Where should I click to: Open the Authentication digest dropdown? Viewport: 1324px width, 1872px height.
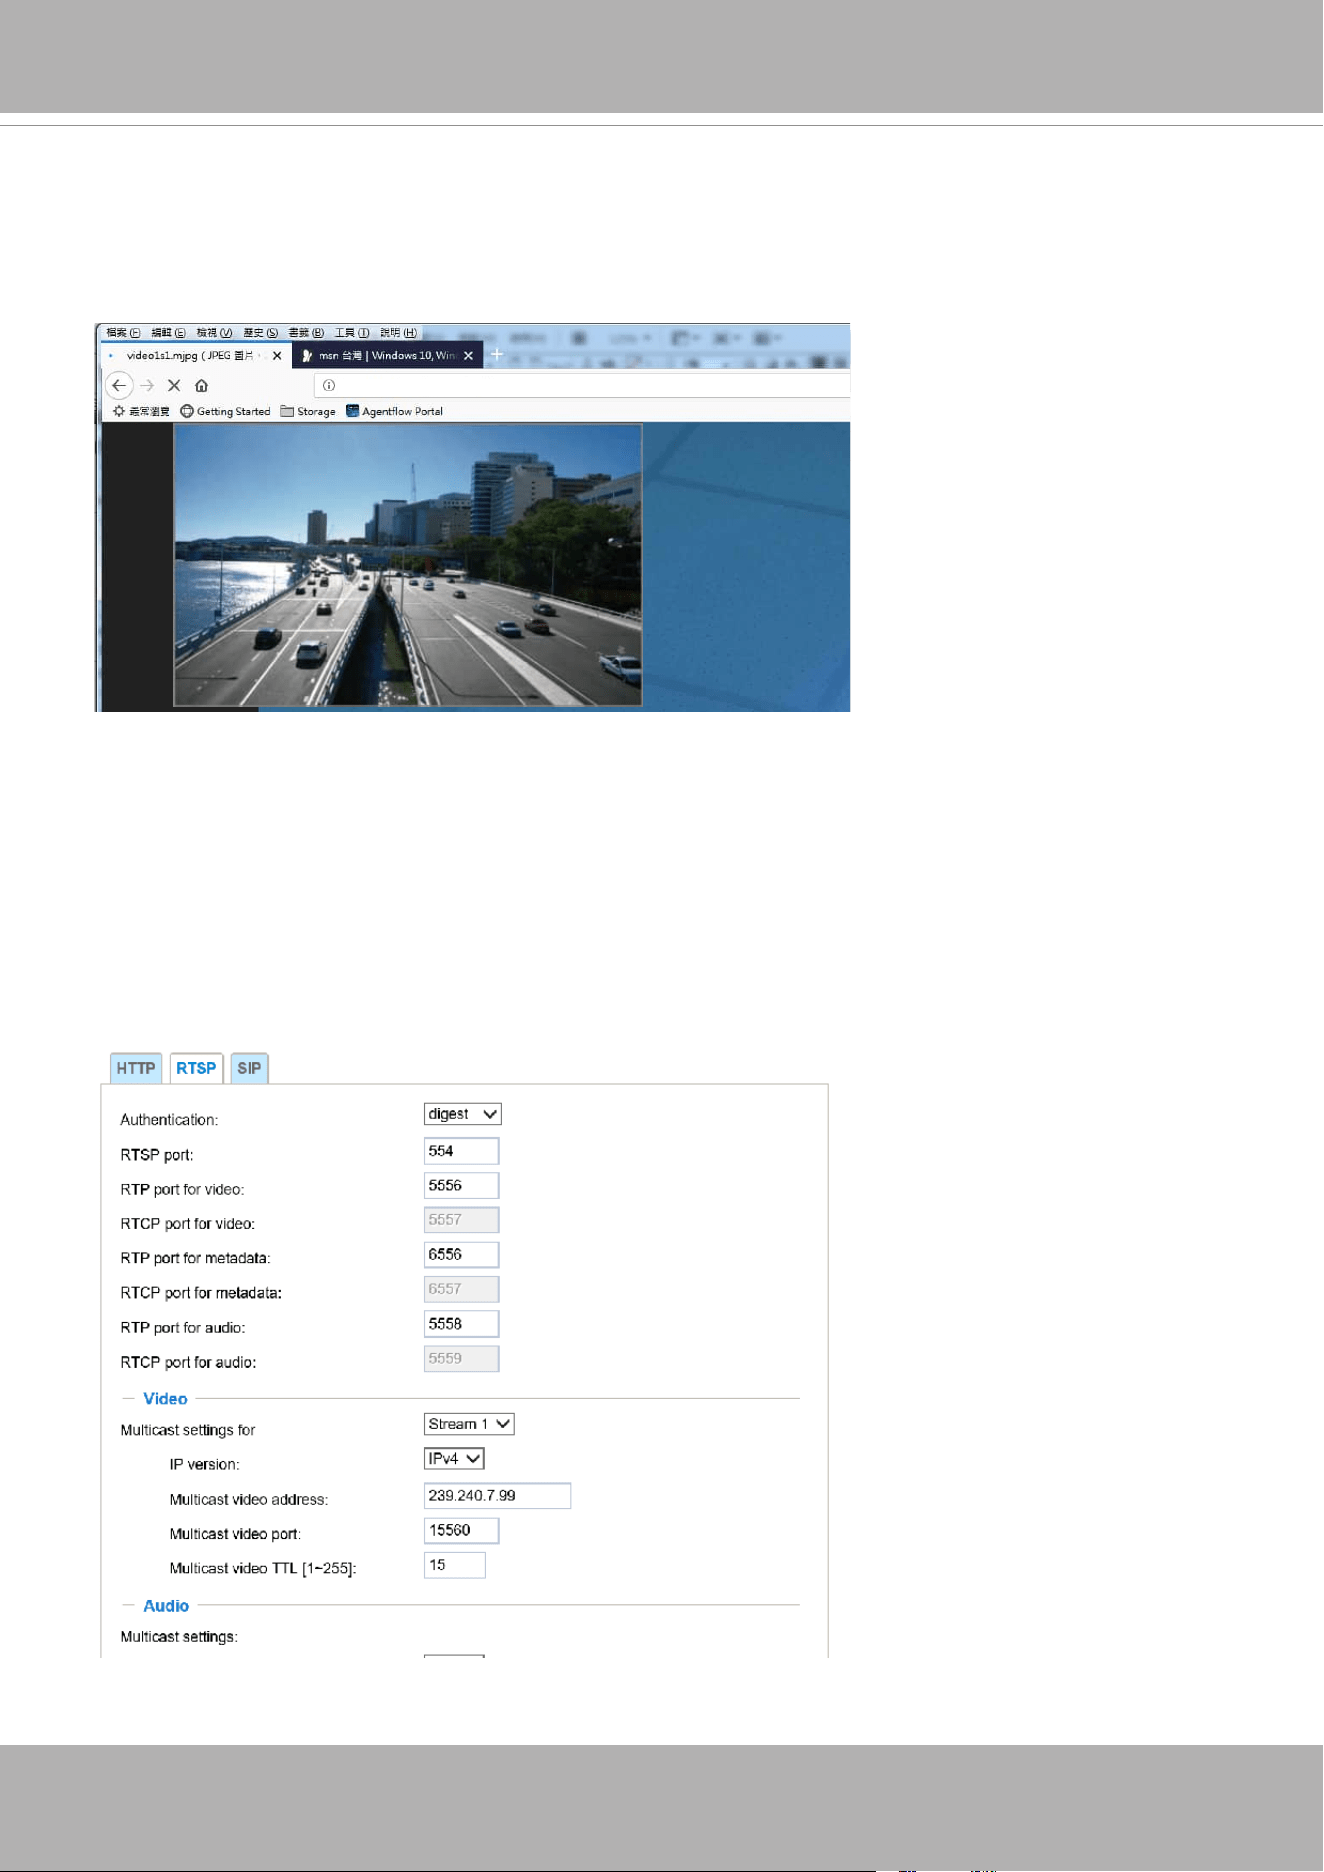point(462,1114)
